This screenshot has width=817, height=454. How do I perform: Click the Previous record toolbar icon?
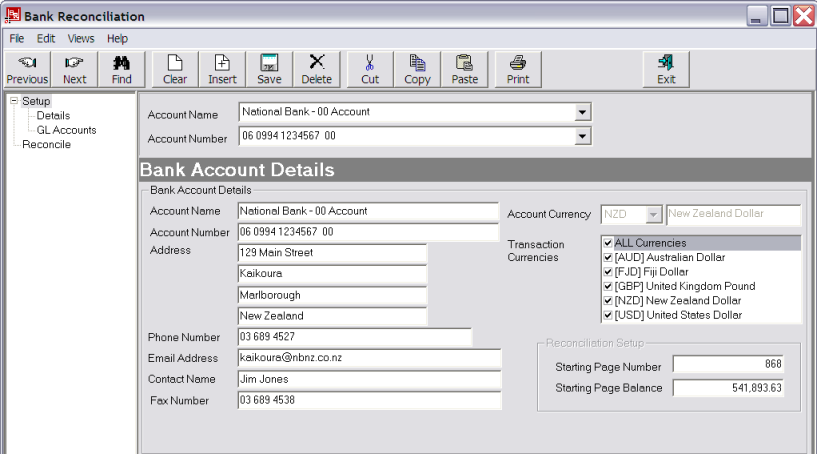point(27,69)
